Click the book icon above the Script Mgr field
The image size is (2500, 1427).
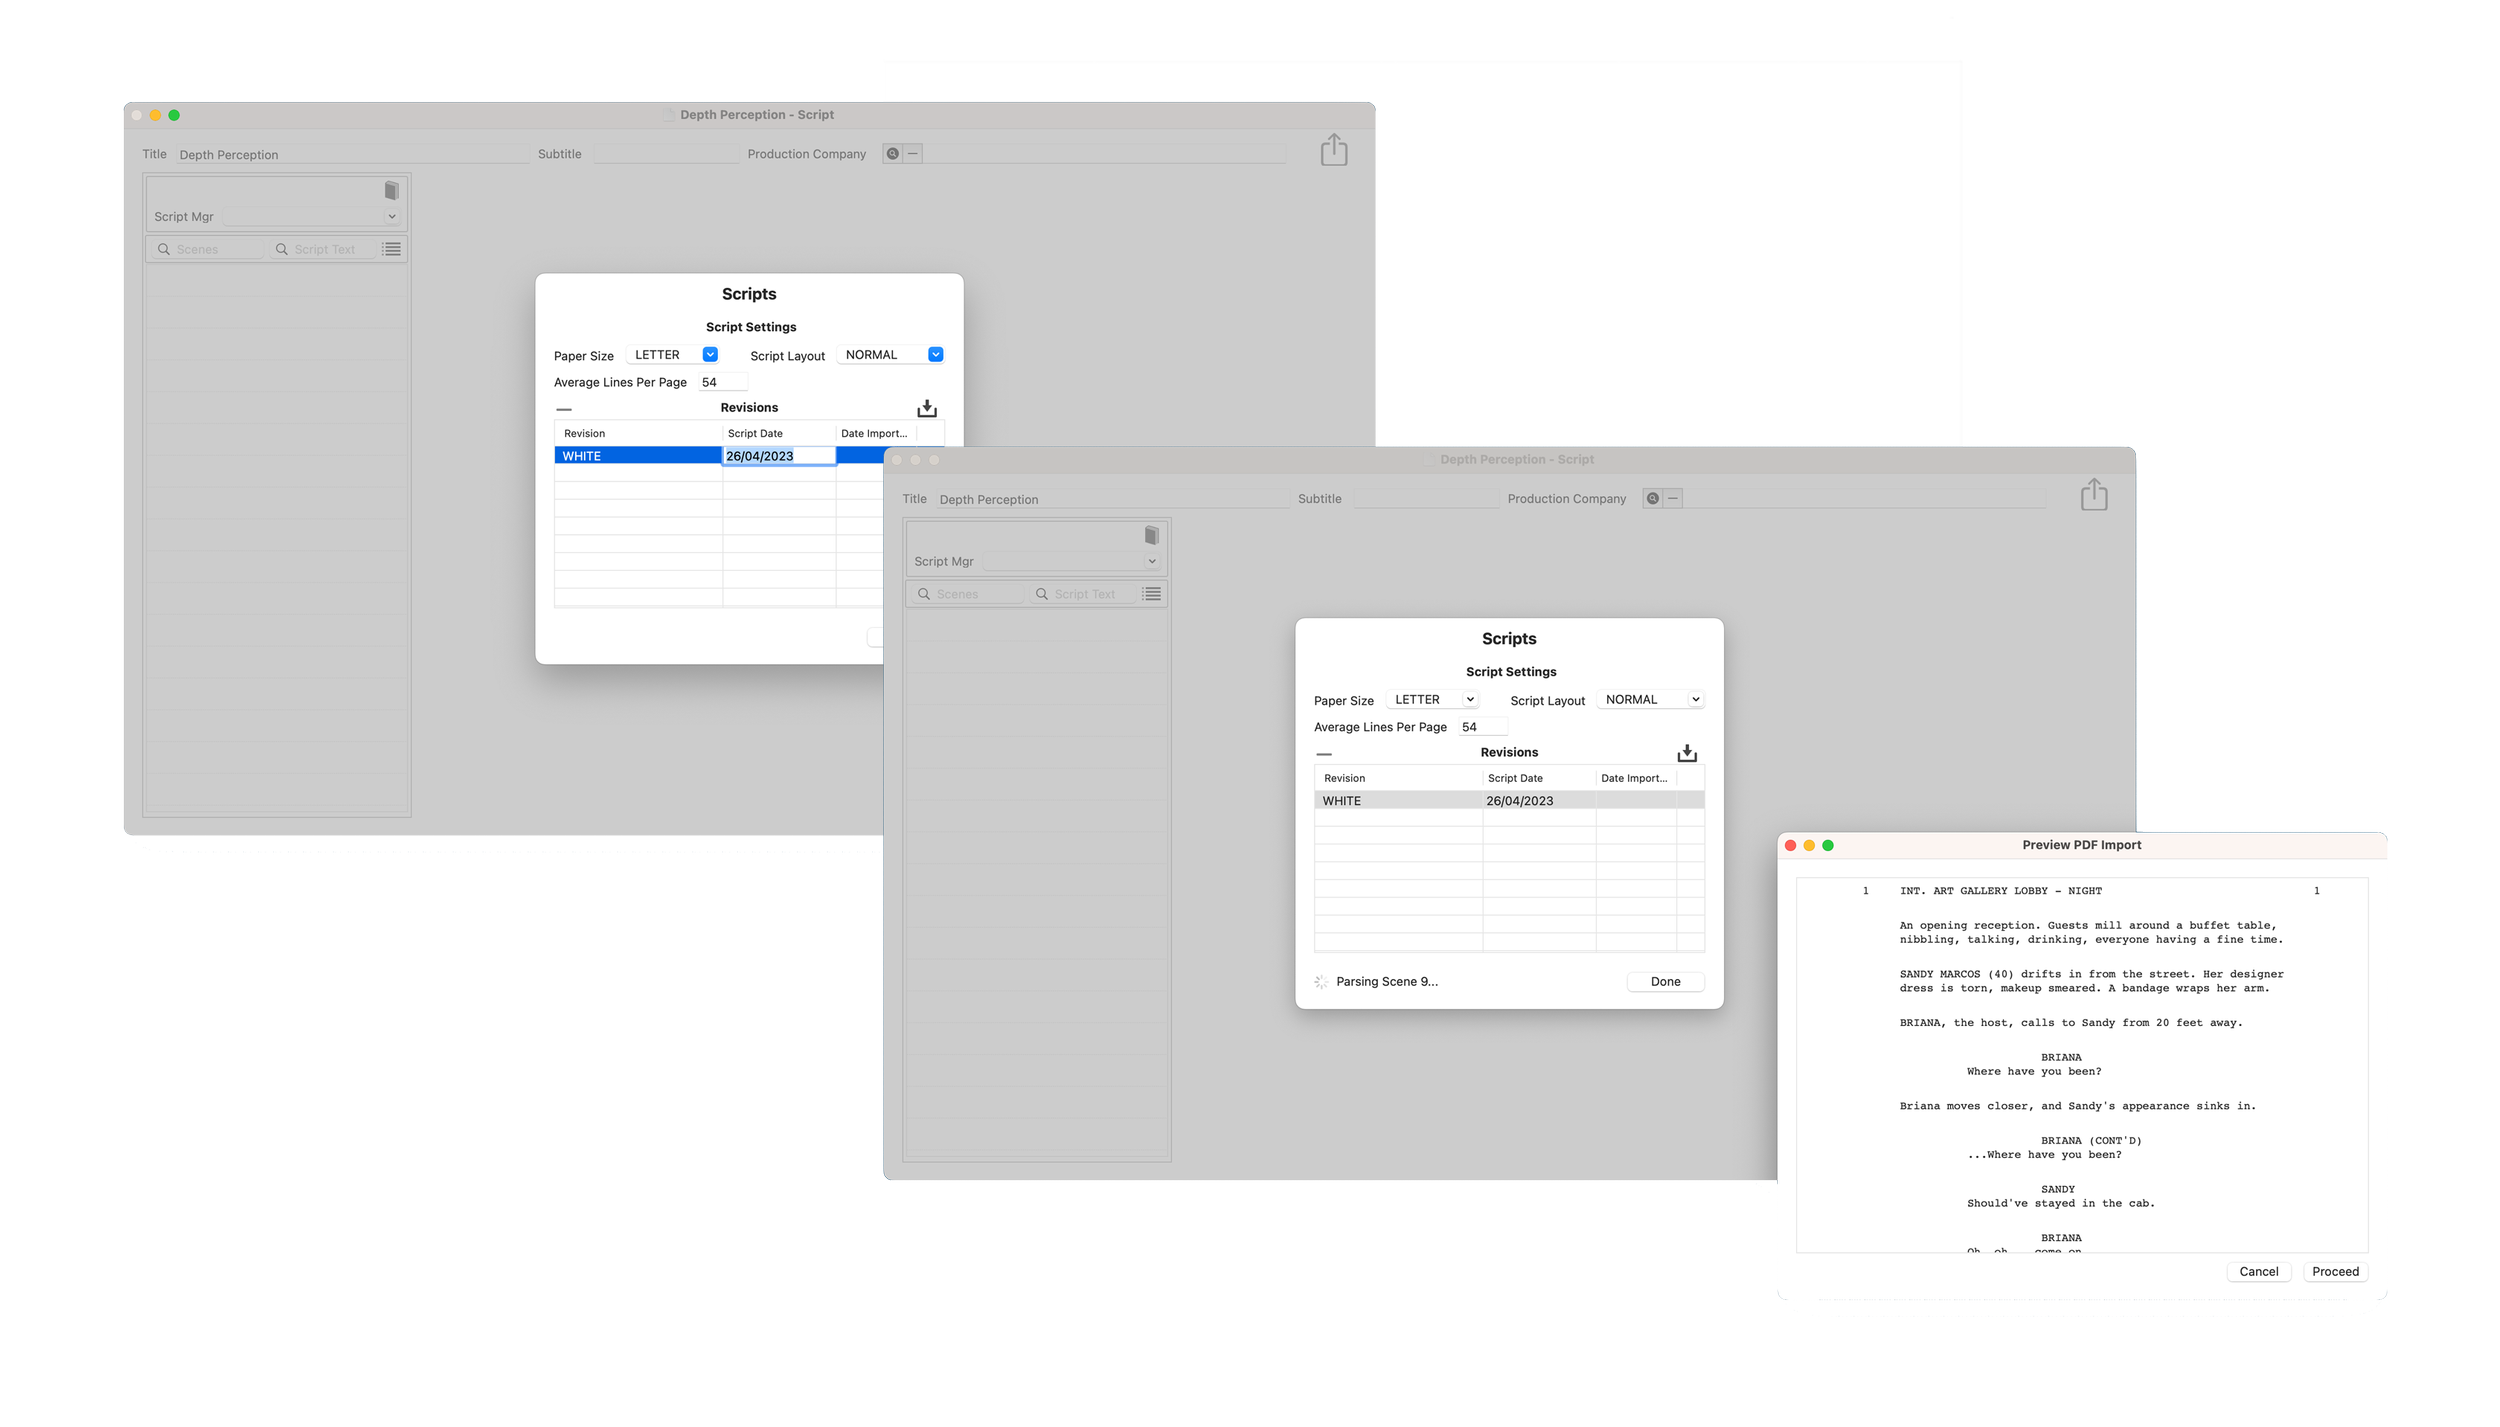click(1150, 536)
